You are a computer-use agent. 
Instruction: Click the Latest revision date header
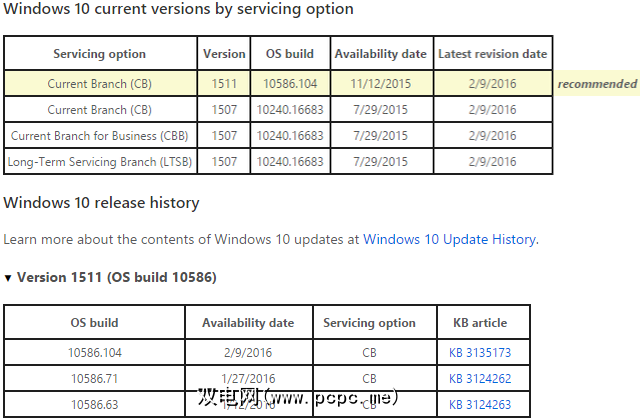click(491, 54)
